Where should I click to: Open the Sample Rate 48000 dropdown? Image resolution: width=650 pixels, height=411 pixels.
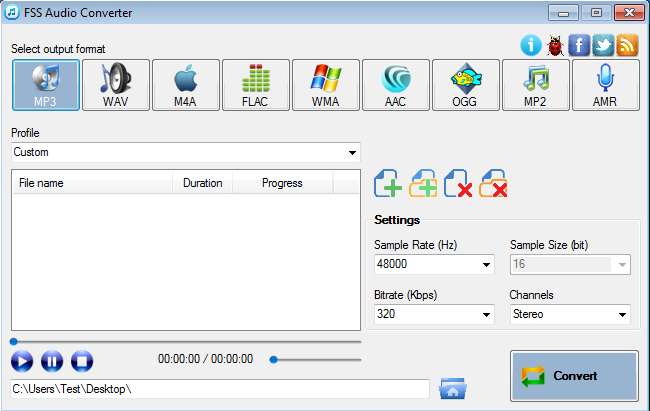434,264
